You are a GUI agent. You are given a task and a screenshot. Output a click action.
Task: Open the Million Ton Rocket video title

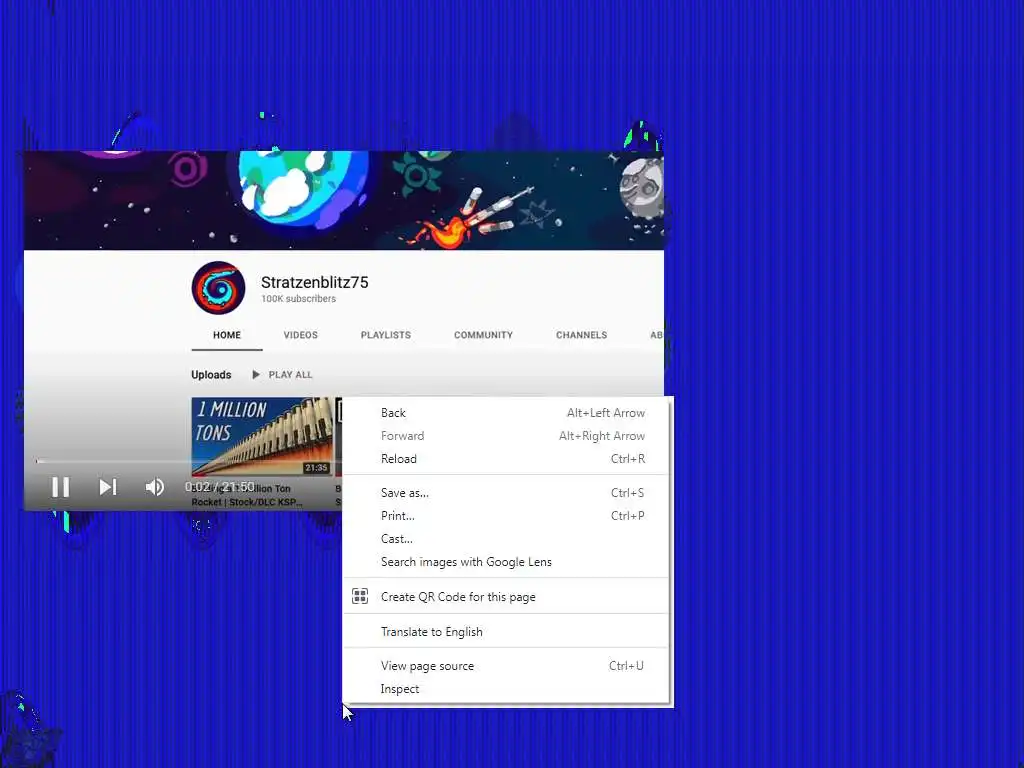click(x=247, y=495)
